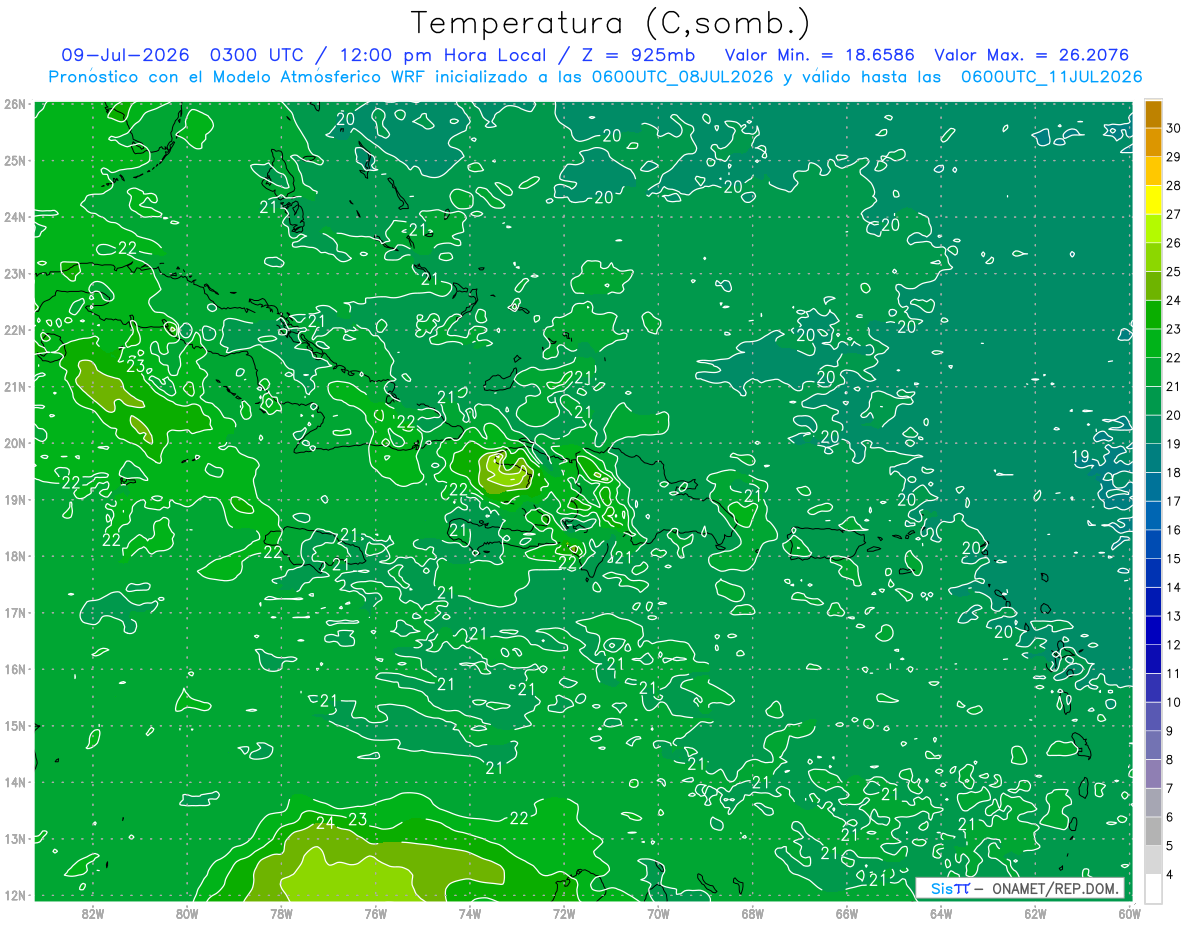Click longitude axis label 70W

(x=658, y=913)
